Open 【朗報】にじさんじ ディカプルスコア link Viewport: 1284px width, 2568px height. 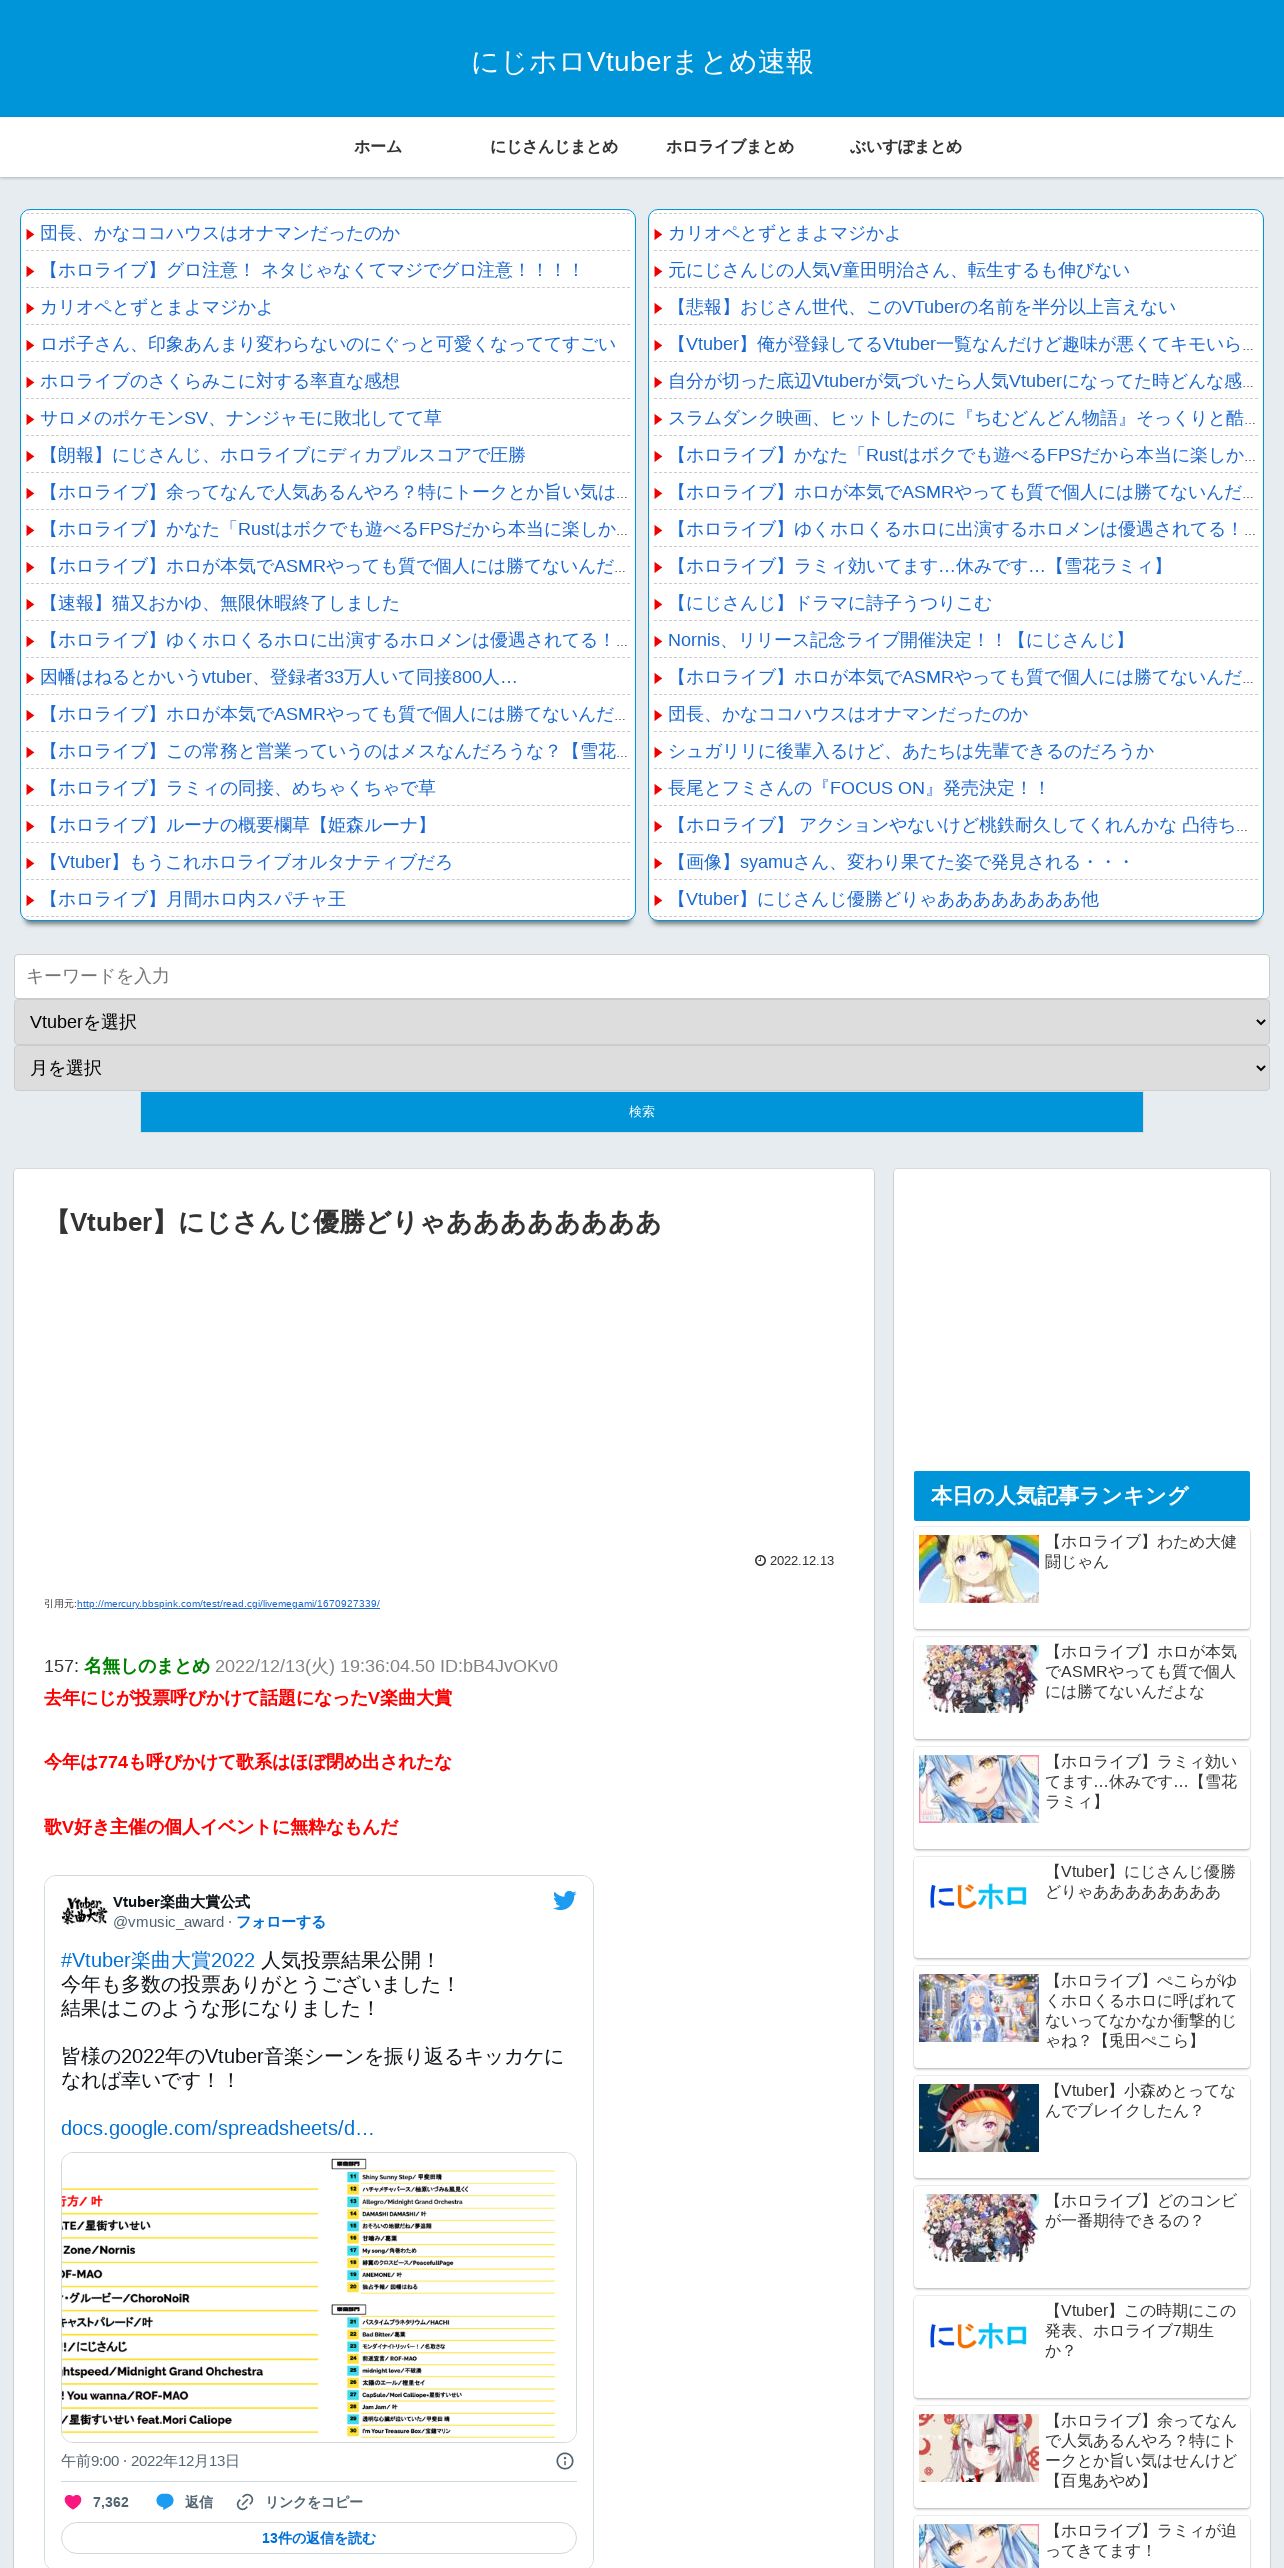[283, 455]
